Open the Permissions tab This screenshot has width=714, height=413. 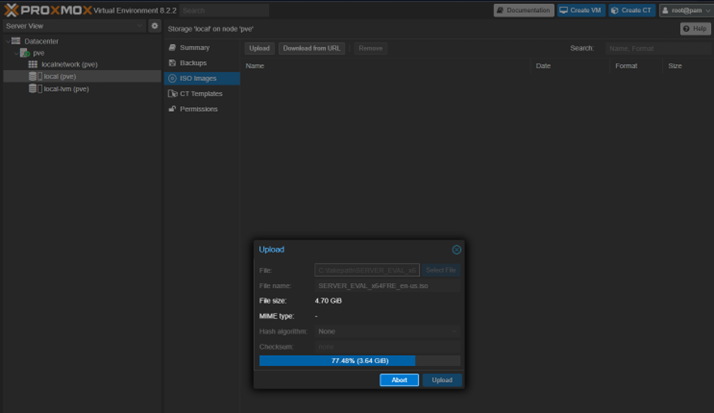[202, 109]
